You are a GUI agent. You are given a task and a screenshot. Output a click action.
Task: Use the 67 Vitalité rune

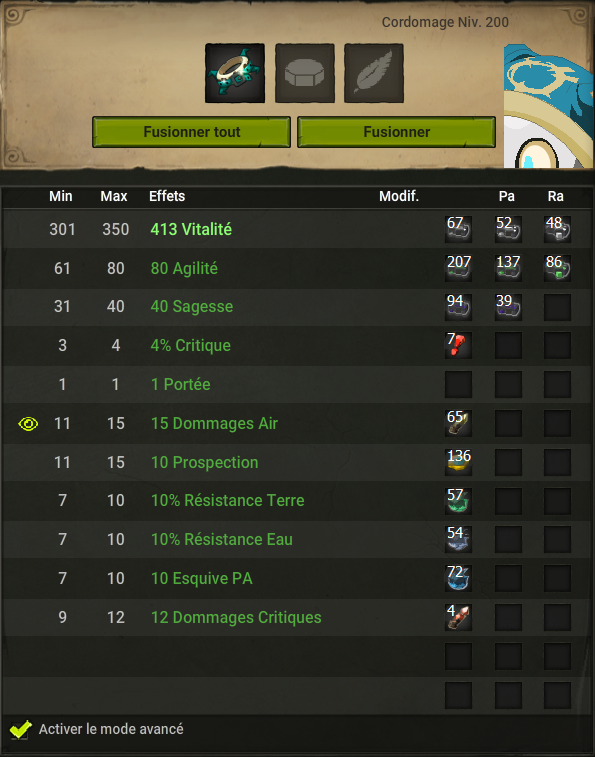pos(458,229)
